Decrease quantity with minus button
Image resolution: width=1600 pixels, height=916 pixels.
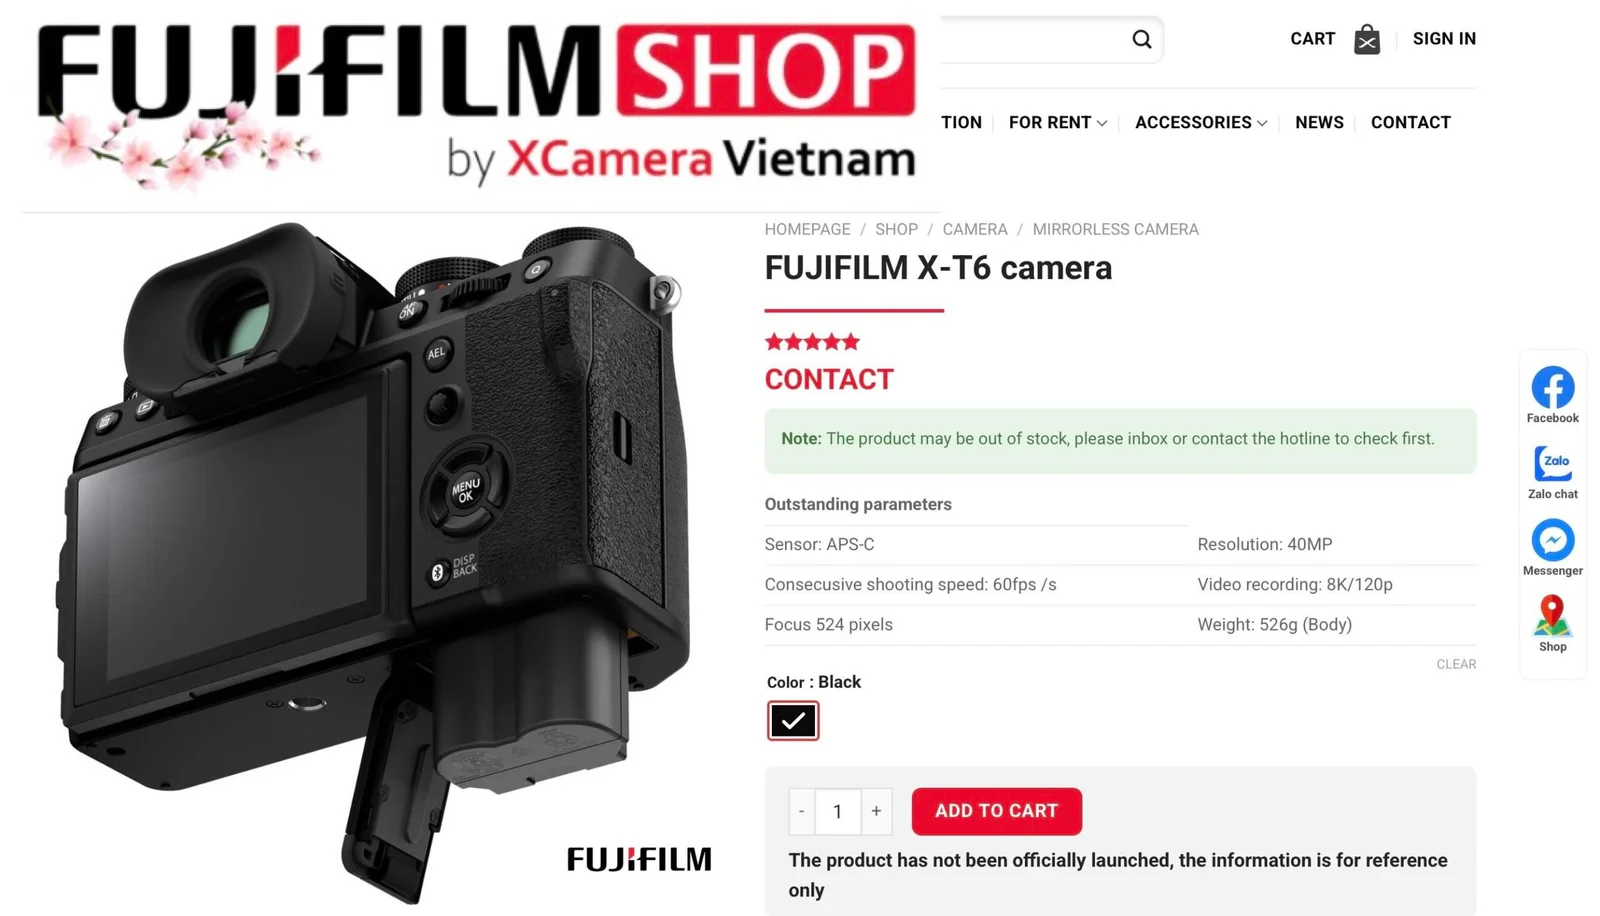802,811
